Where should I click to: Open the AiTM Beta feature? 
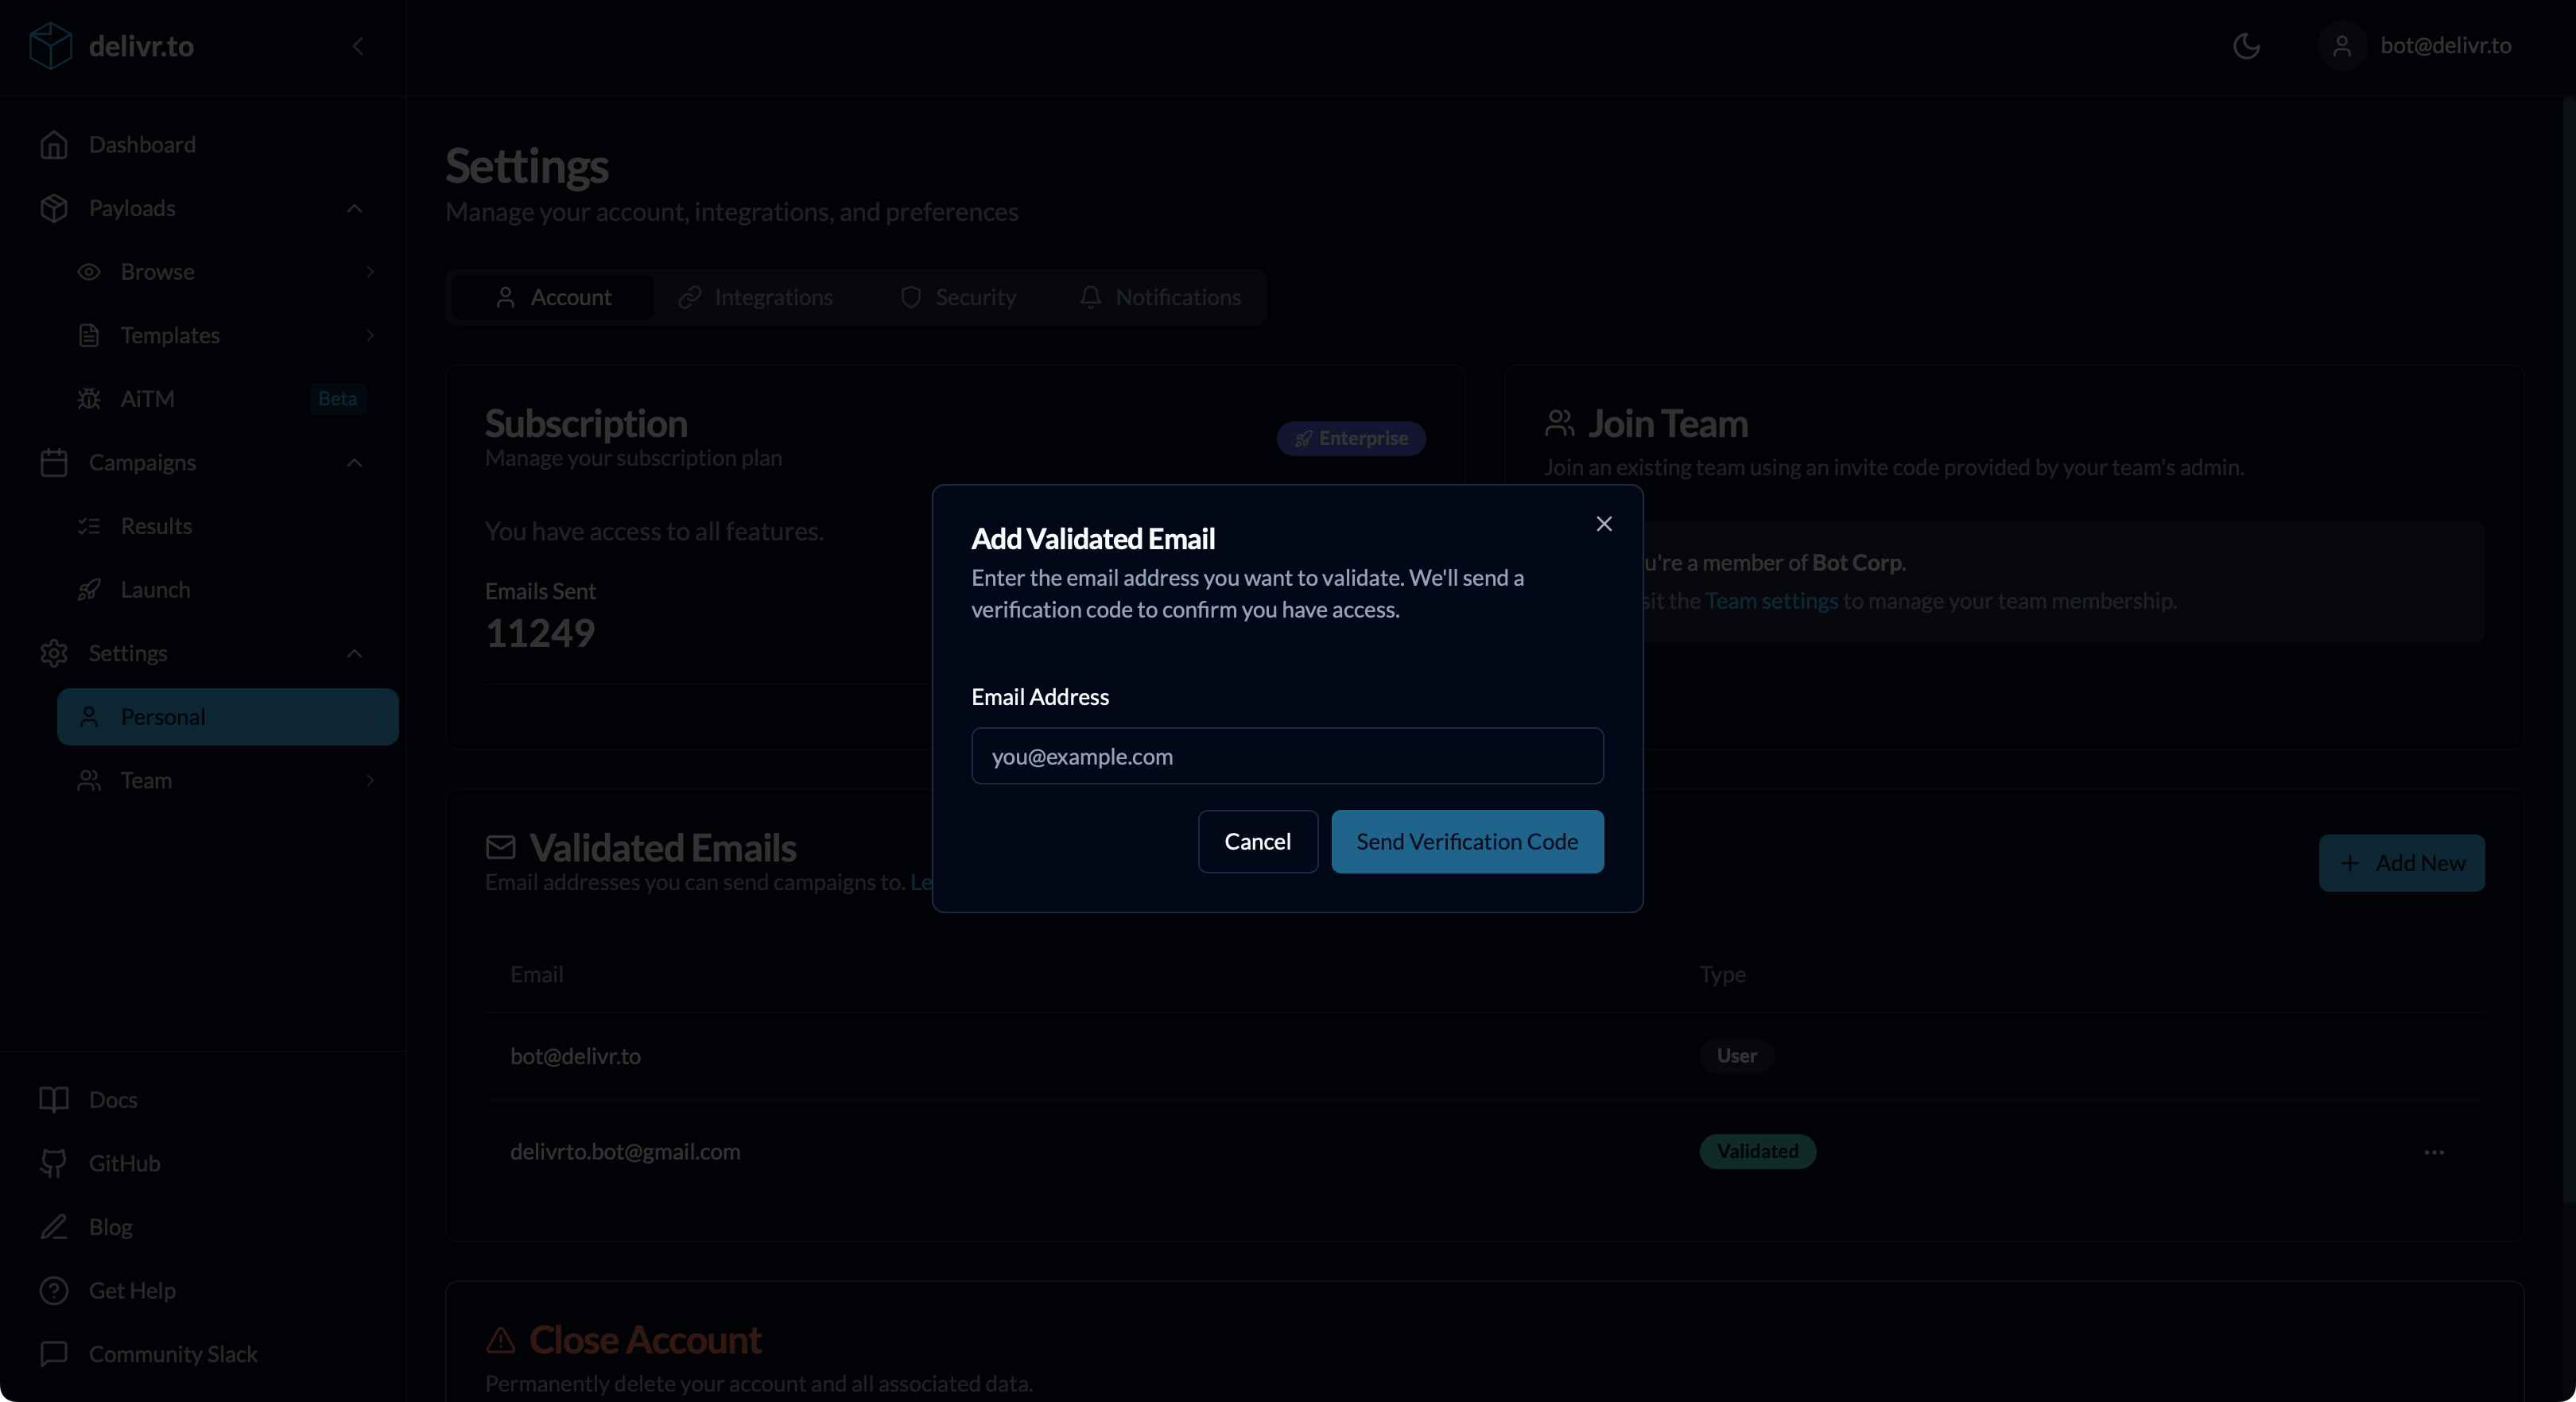pos(148,398)
